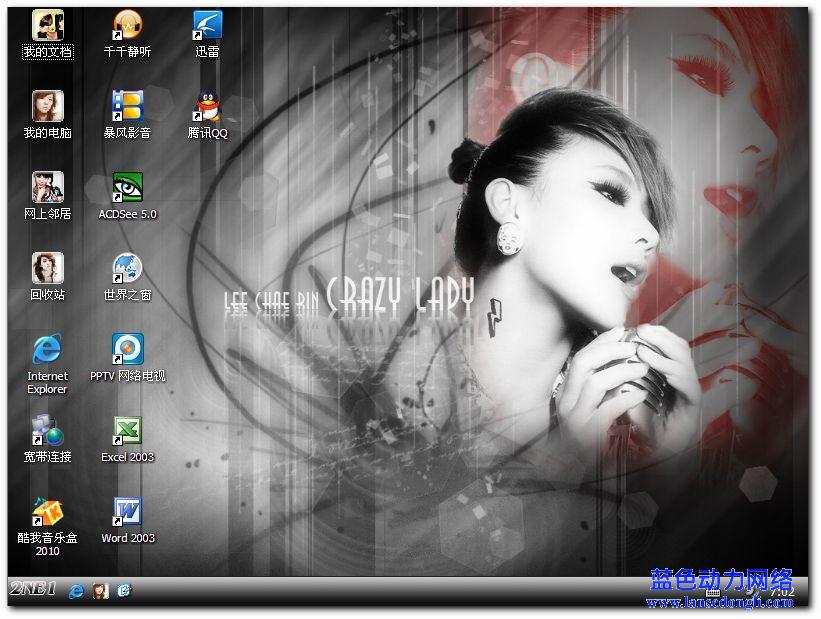Launch 迅雷 download manager shortcut
821x619 pixels.
[207, 25]
